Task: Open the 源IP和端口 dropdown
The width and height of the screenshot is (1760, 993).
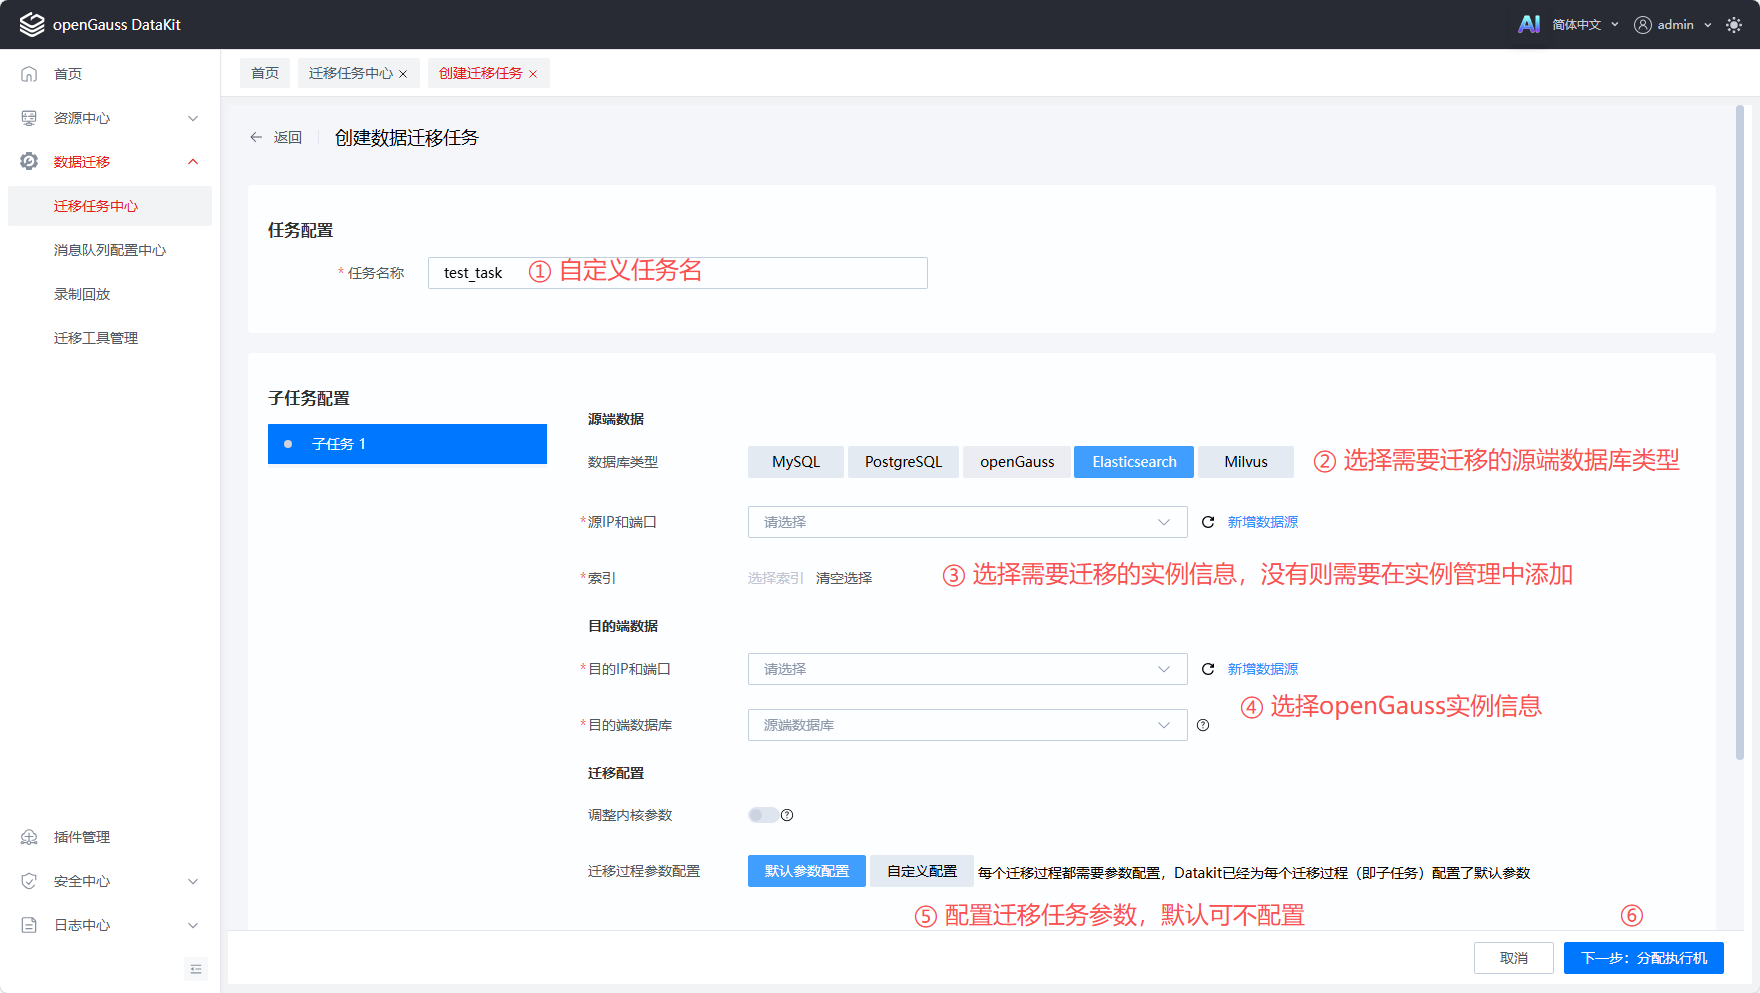Action: 967,522
